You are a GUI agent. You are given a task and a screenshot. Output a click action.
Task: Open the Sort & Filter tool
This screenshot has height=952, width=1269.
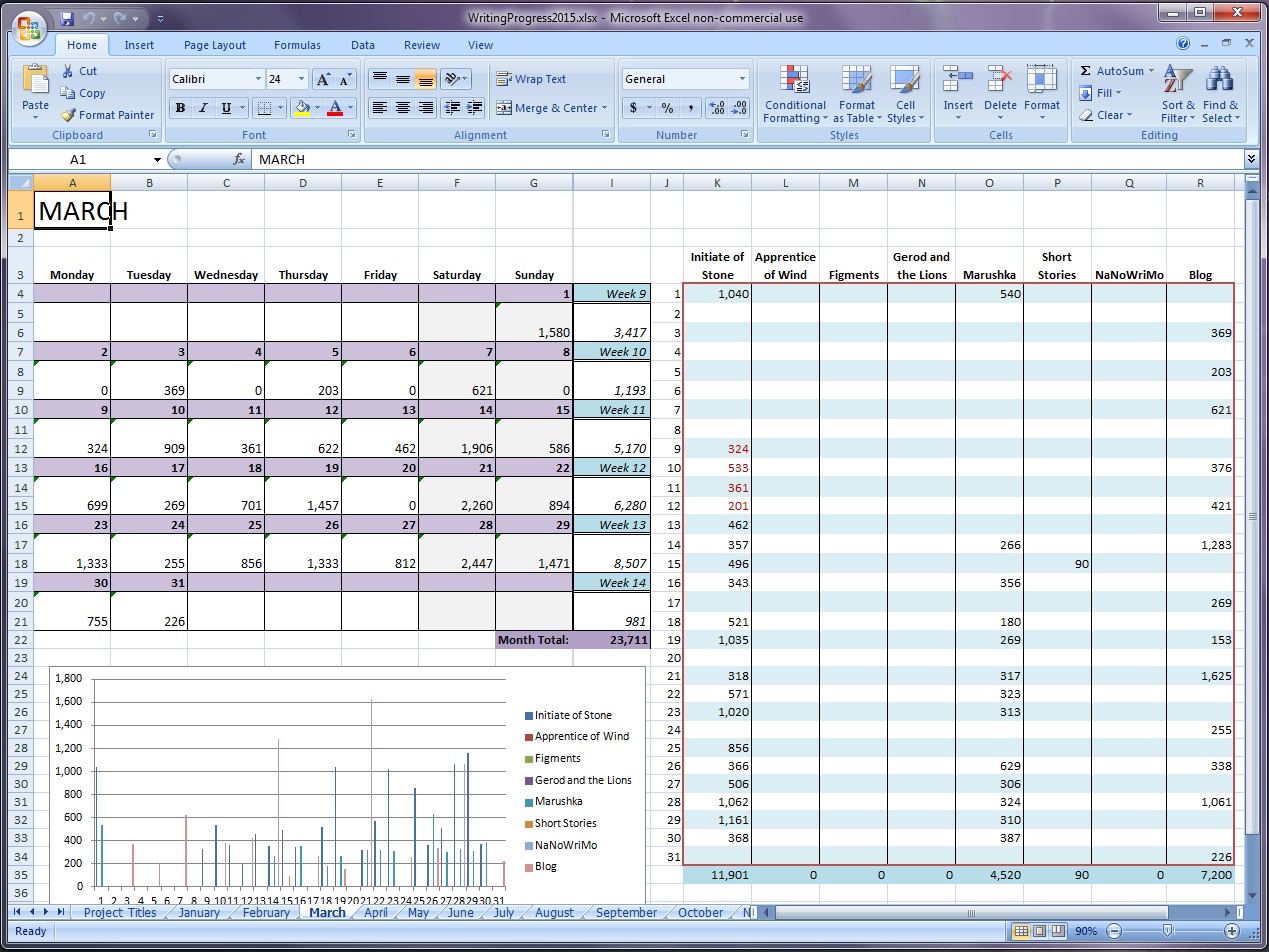click(1178, 82)
